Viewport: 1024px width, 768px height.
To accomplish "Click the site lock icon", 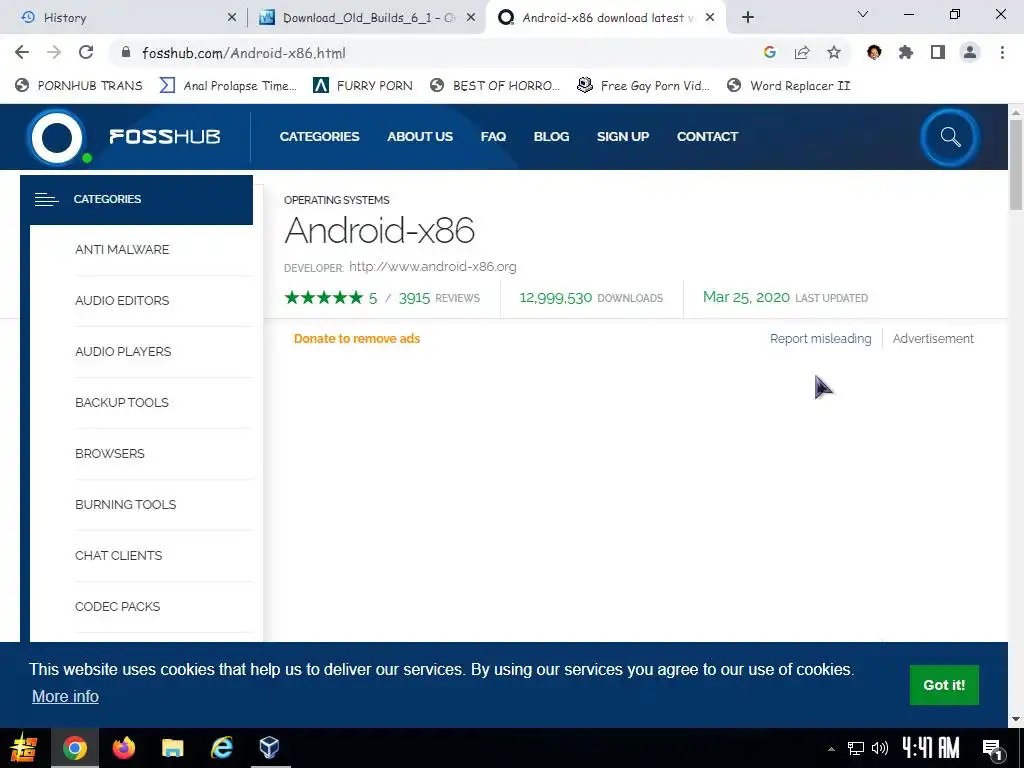I will [x=127, y=53].
